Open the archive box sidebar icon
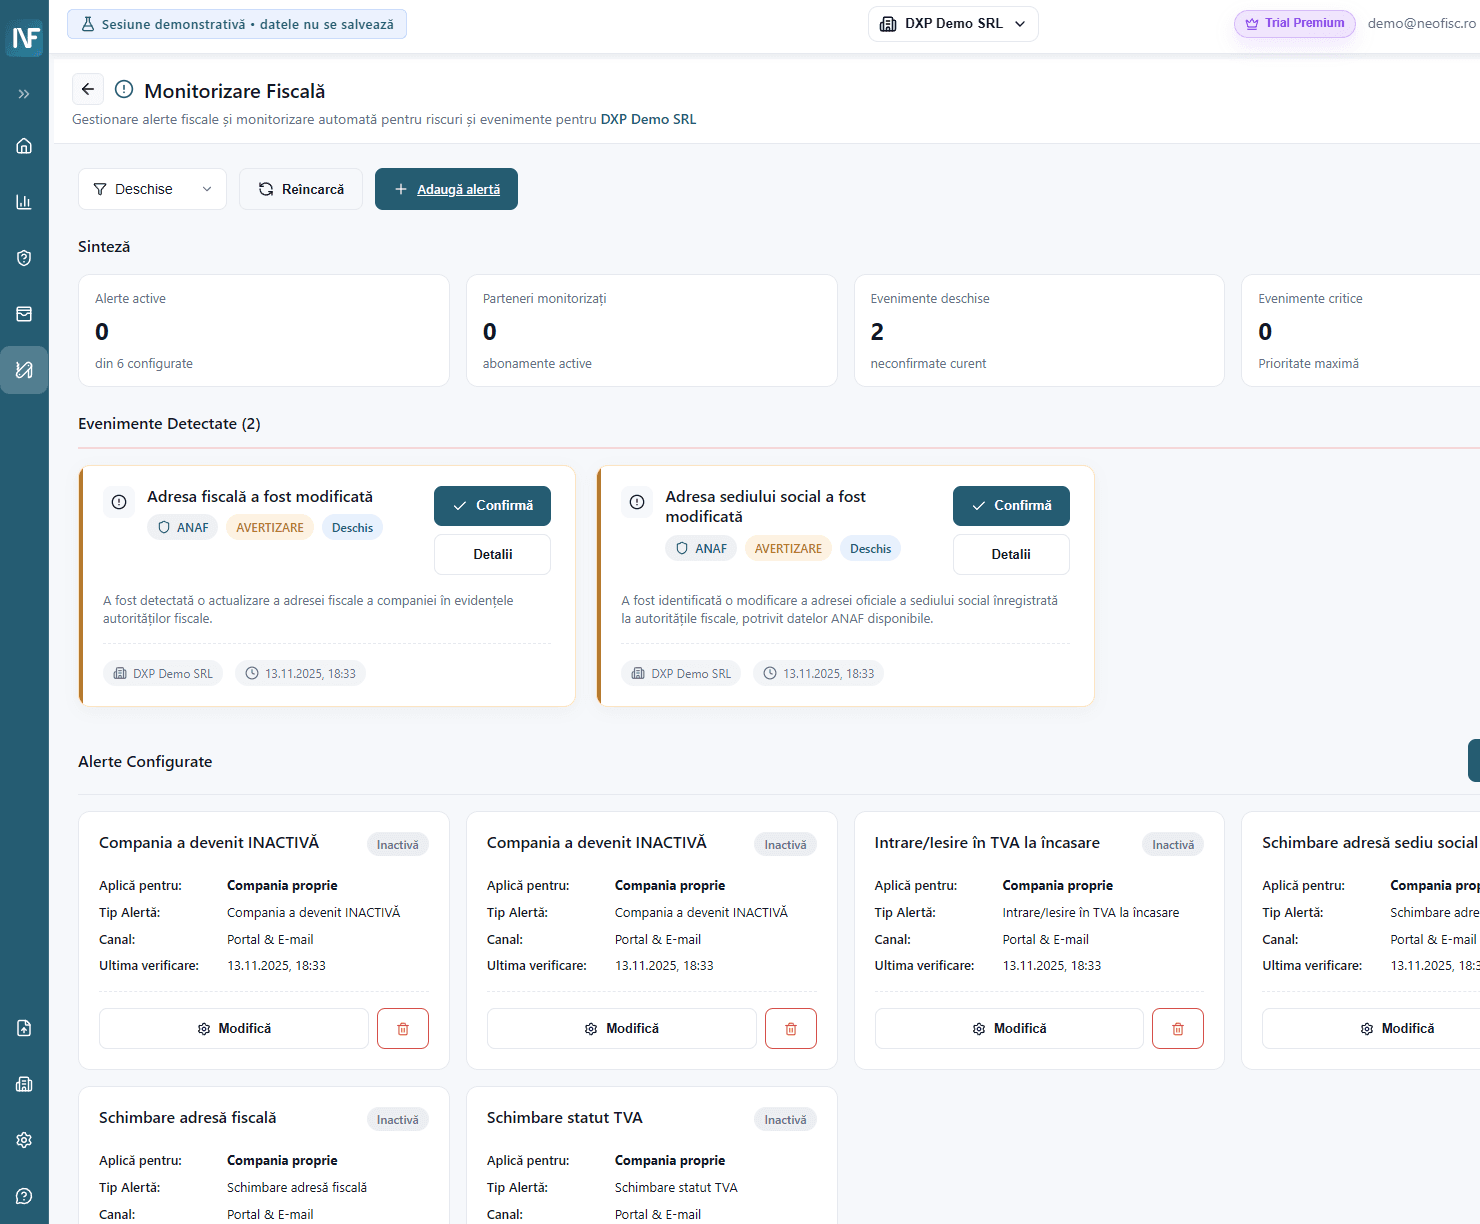Screen dimensions: 1480x1224 [x=24, y=314]
